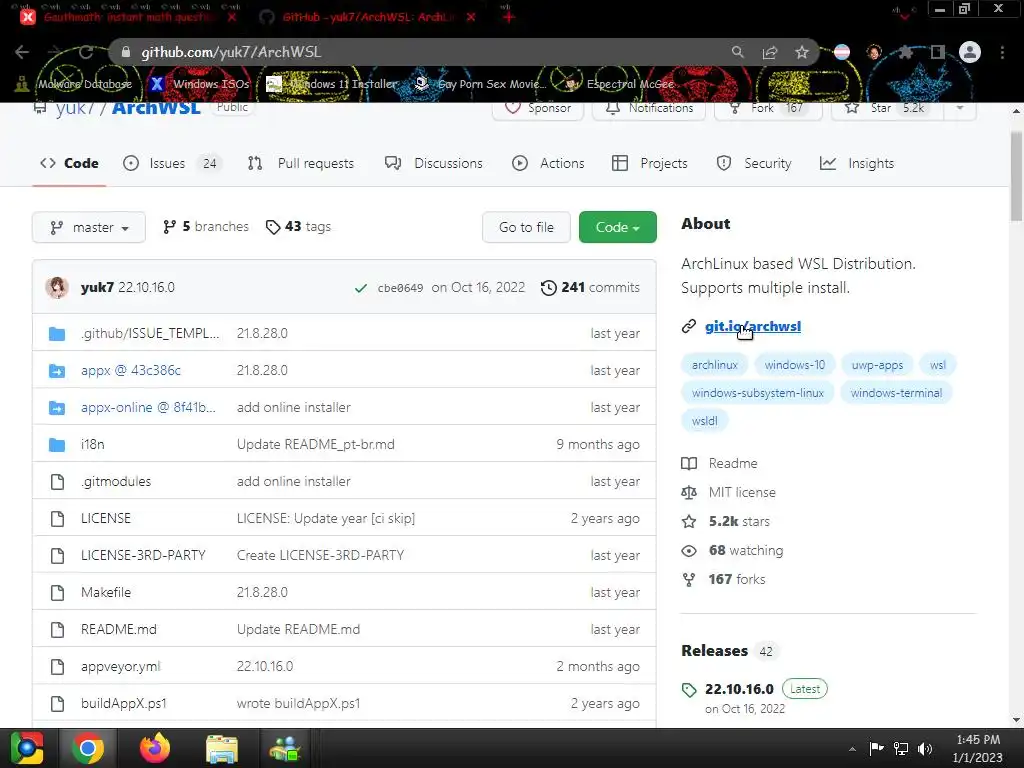Open the appx-online submodule

(148, 408)
